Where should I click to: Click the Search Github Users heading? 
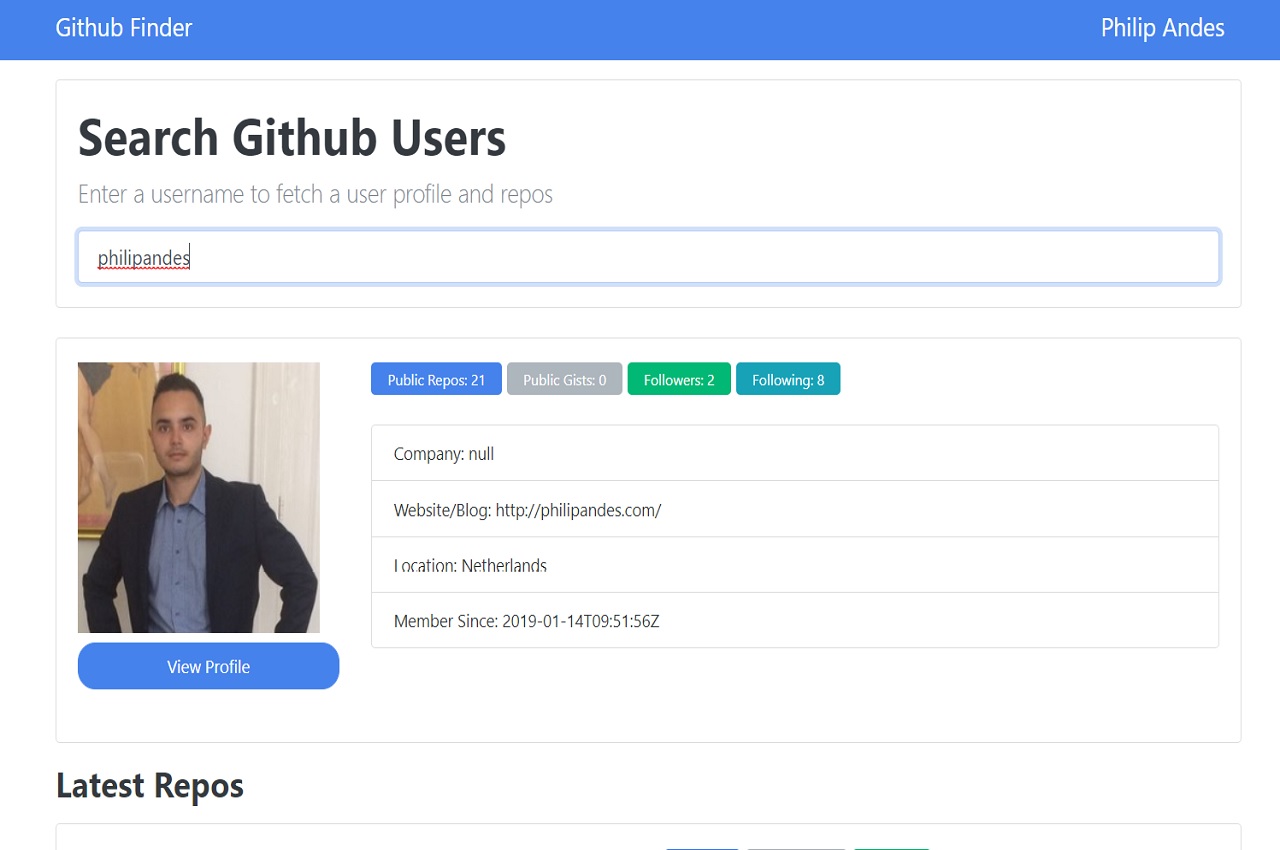292,138
